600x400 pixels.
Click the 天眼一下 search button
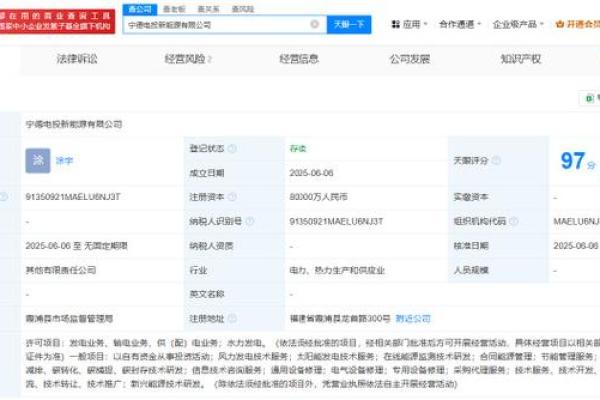349,24
